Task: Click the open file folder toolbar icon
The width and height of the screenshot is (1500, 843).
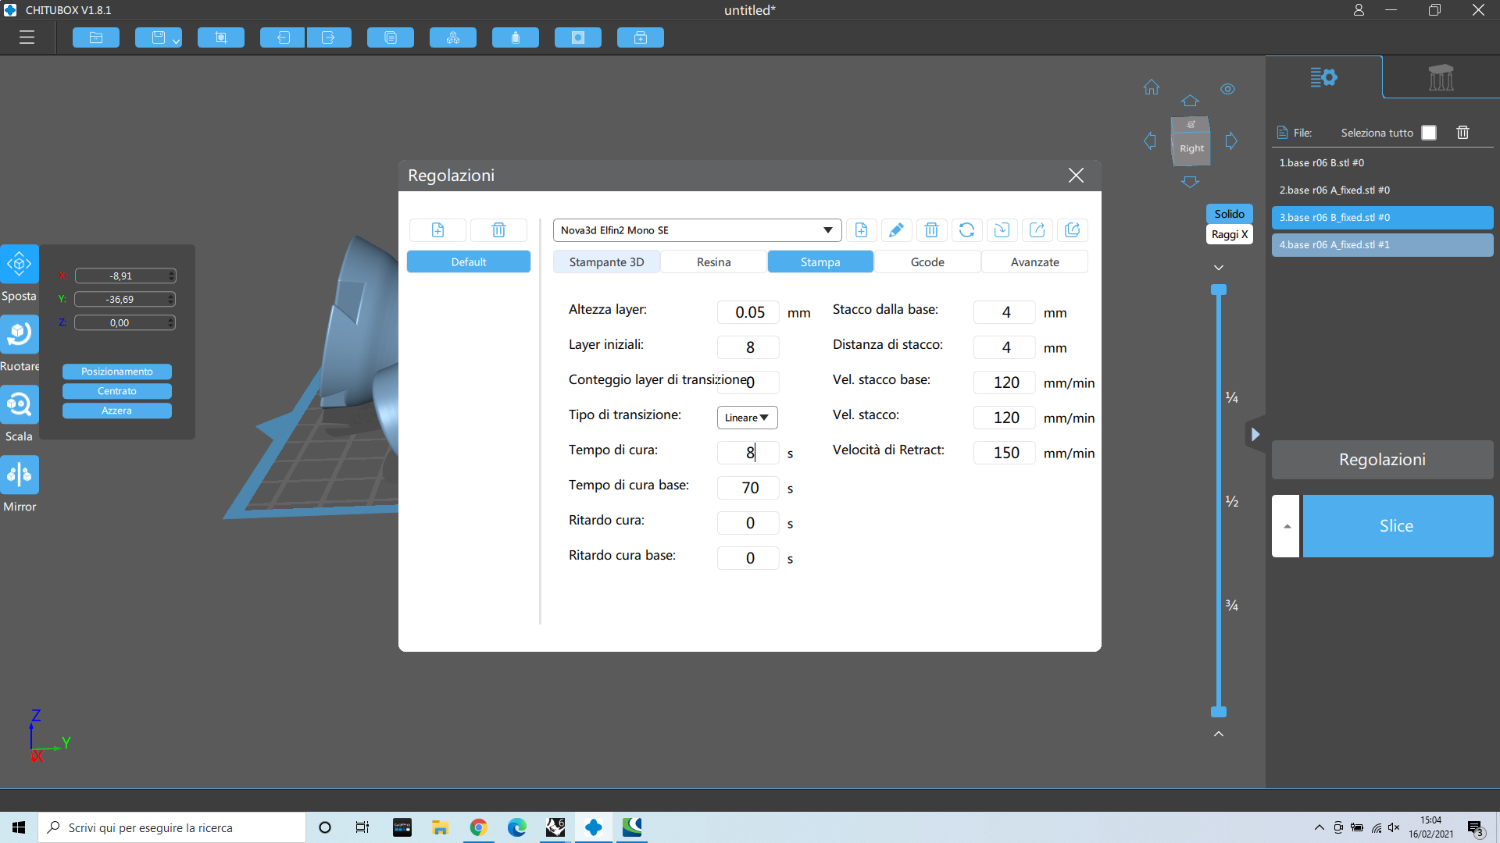Action: point(96,38)
